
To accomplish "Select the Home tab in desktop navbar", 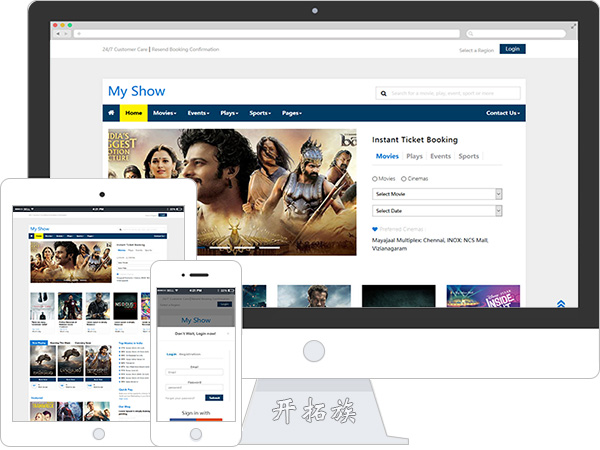I will tap(134, 113).
